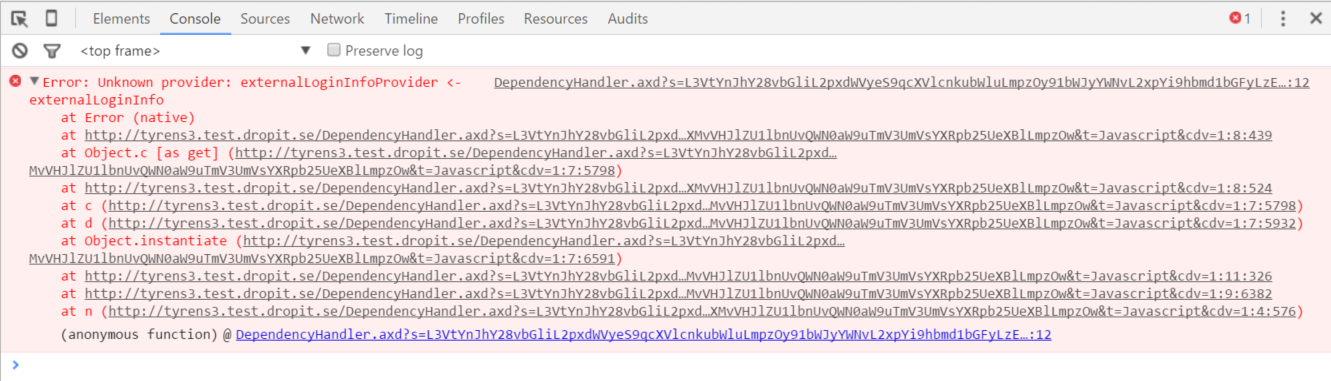Click the red error icon beside message

point(14,81)
